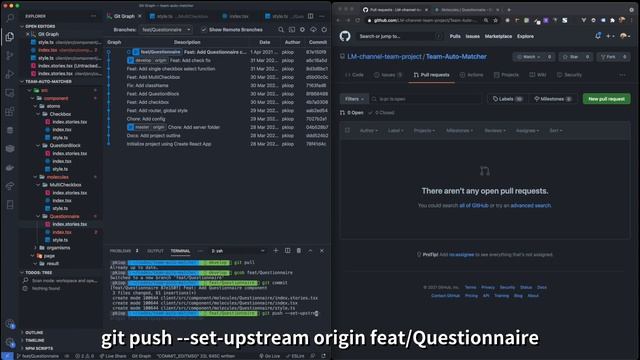The image size is (640, 360).
Task: Open the Assignee filter dropdown
Action: 527,131
